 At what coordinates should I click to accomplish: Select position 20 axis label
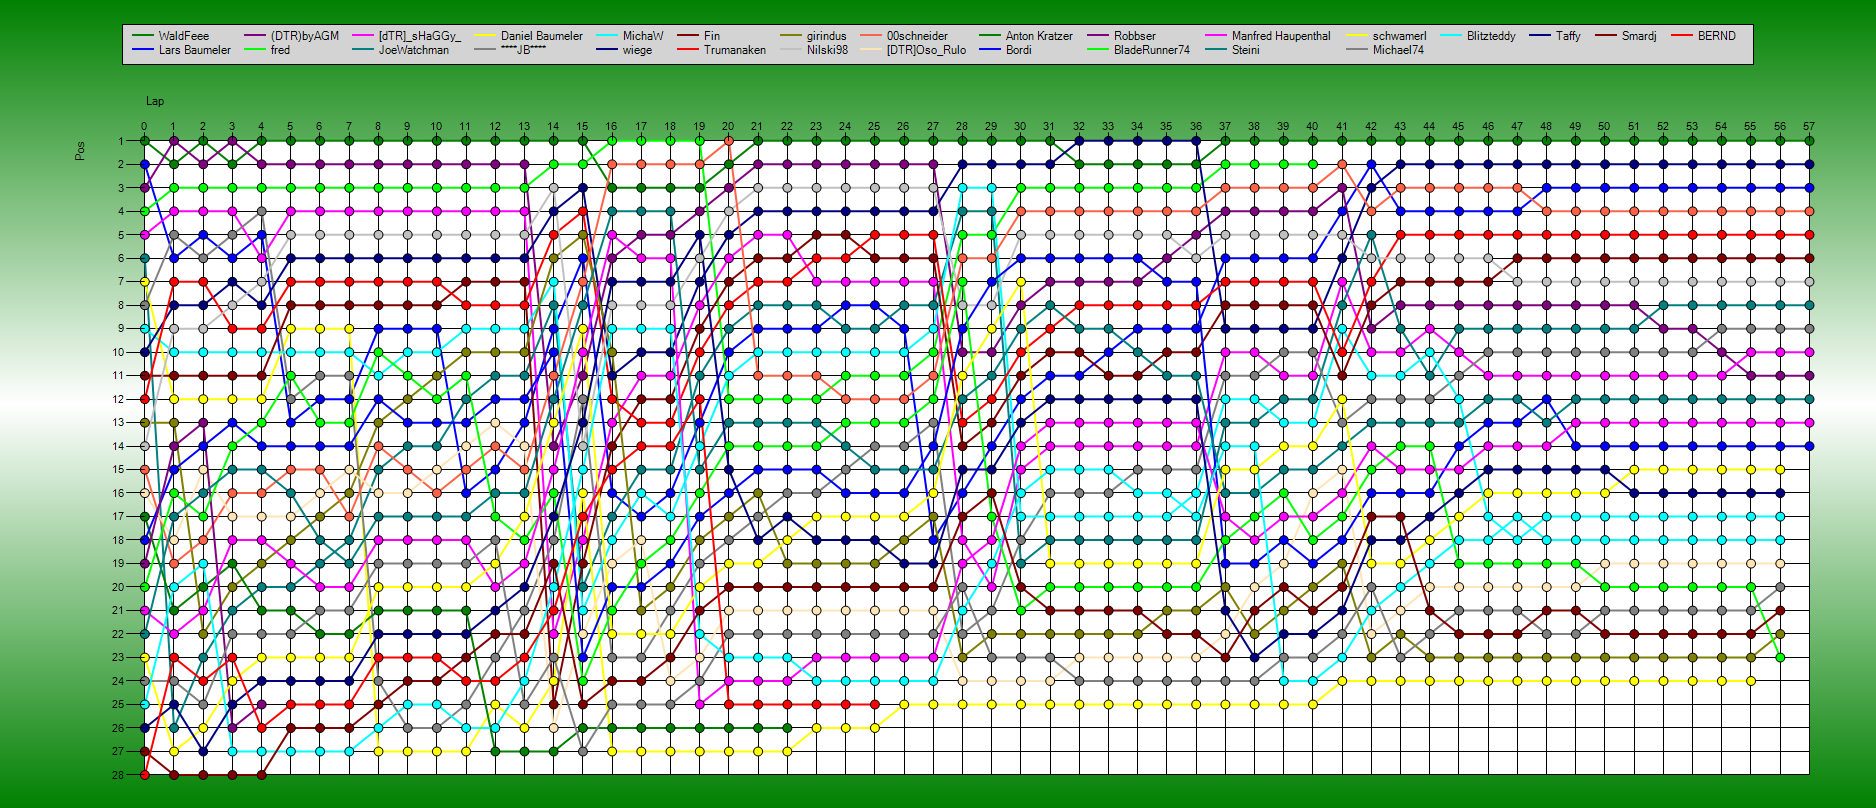click(x=118, y=587)
